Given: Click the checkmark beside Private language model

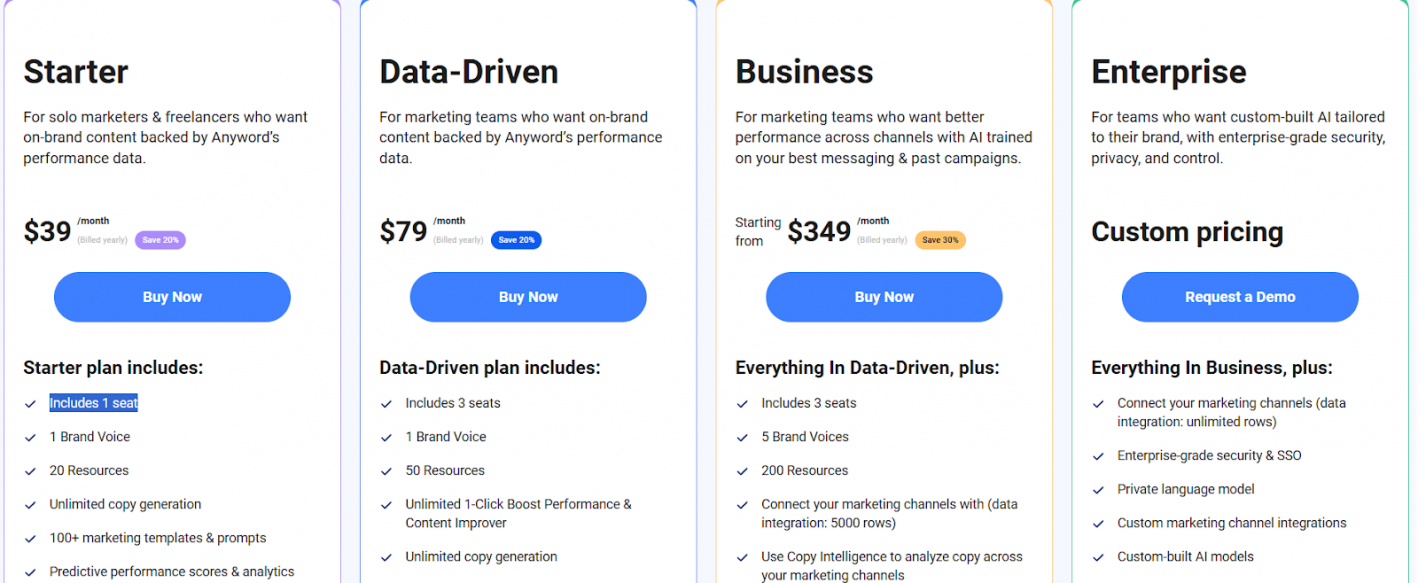Looking at the screenshot, I should (x=1099, y=490).
